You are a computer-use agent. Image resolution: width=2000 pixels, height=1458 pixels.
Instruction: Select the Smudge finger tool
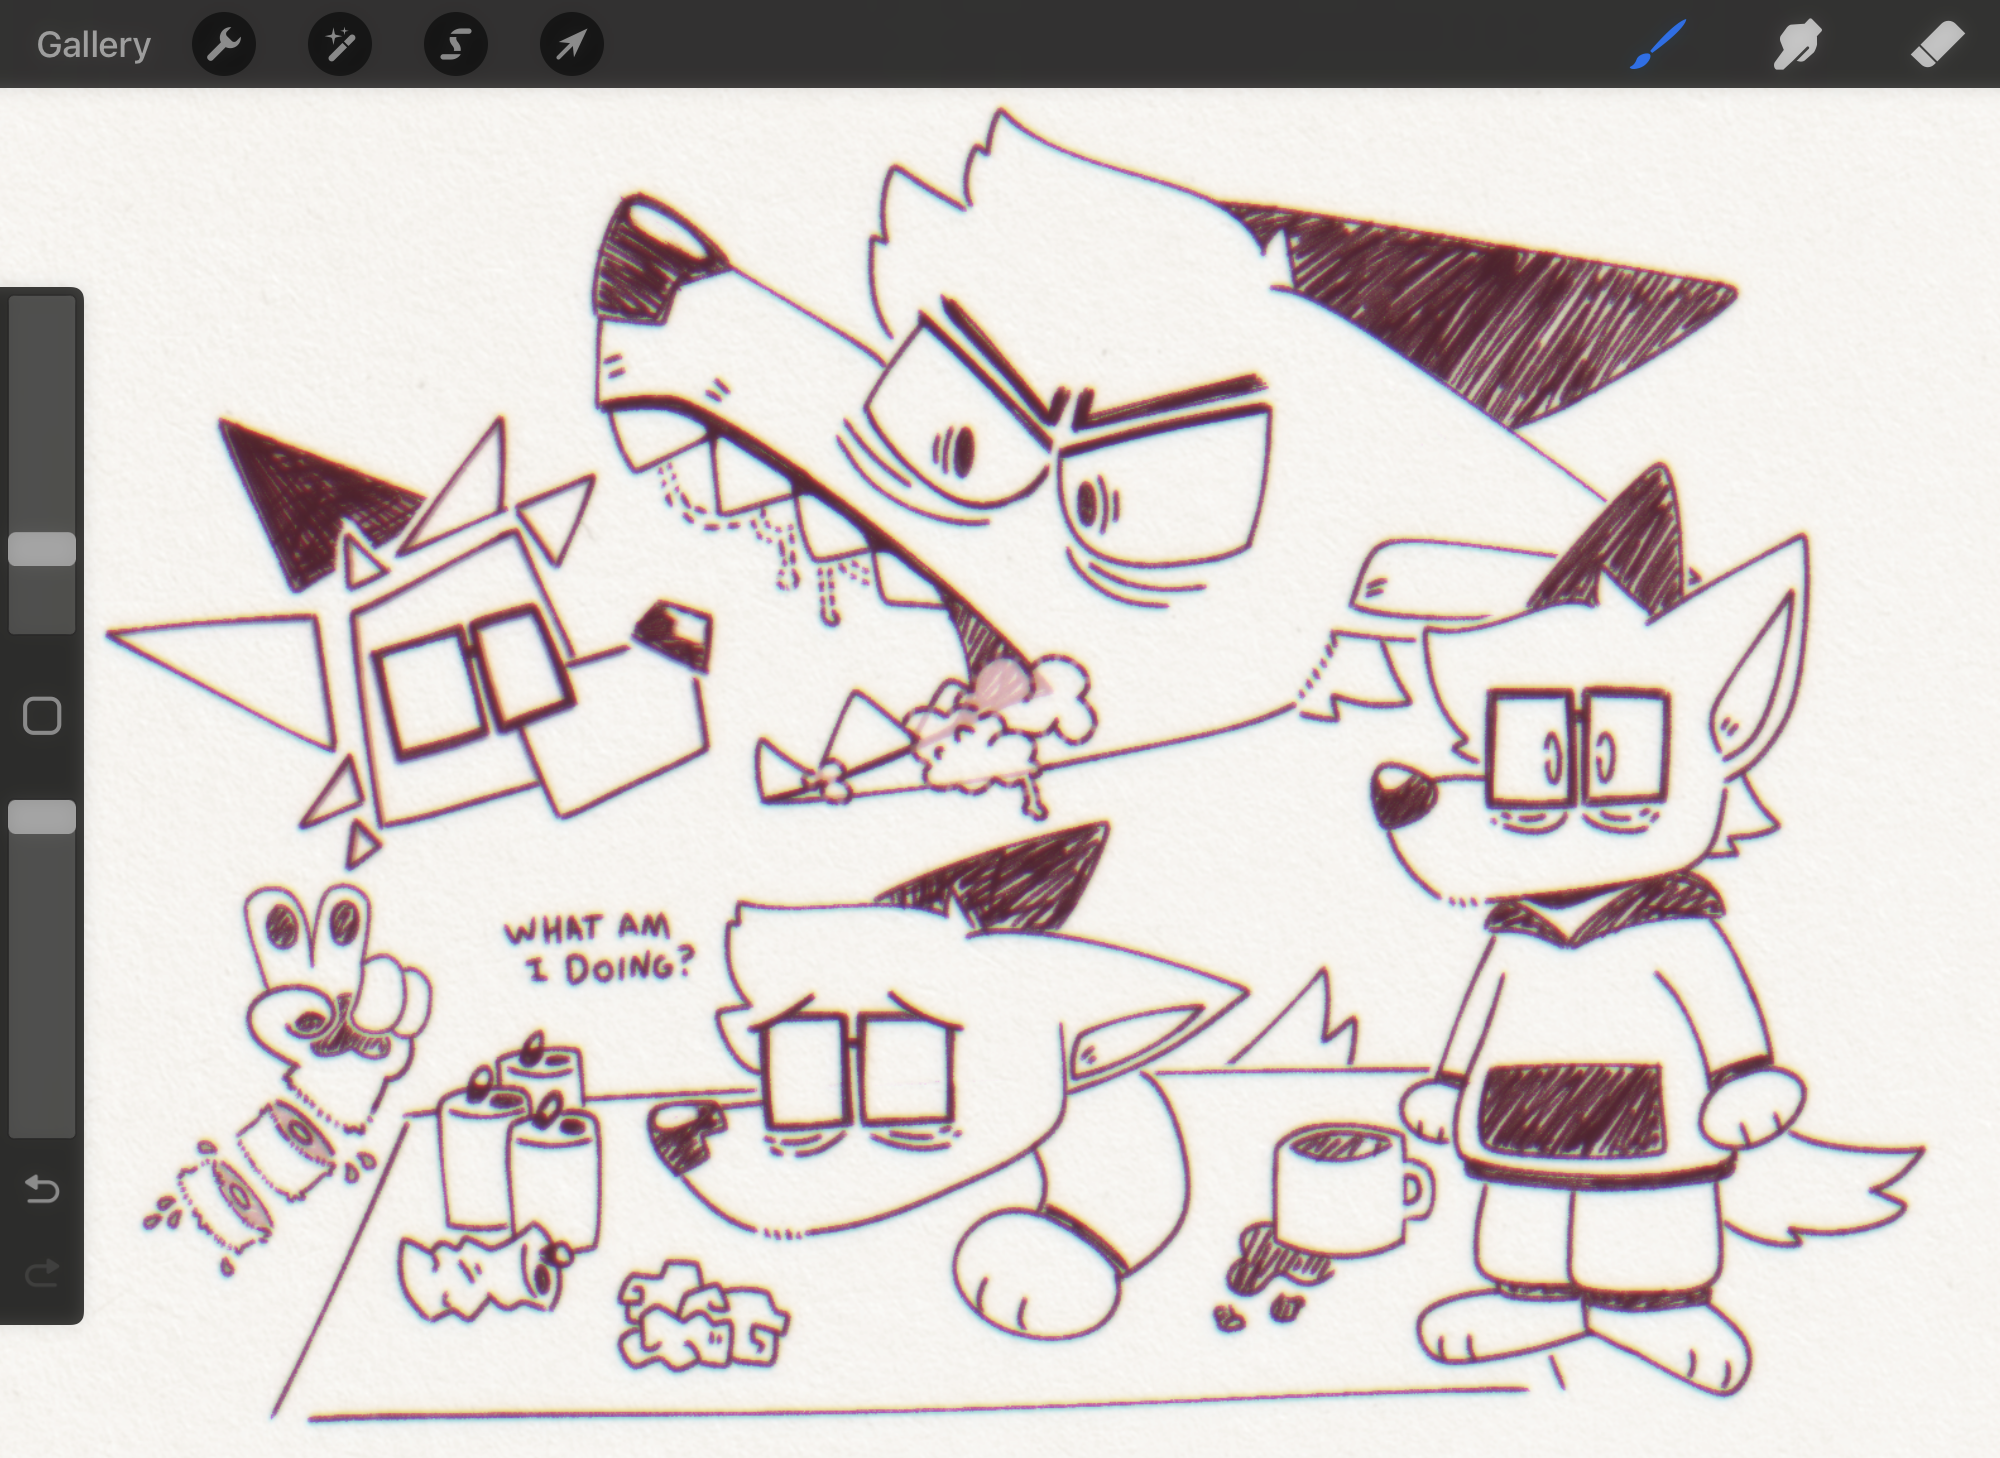coord(1797,45)
